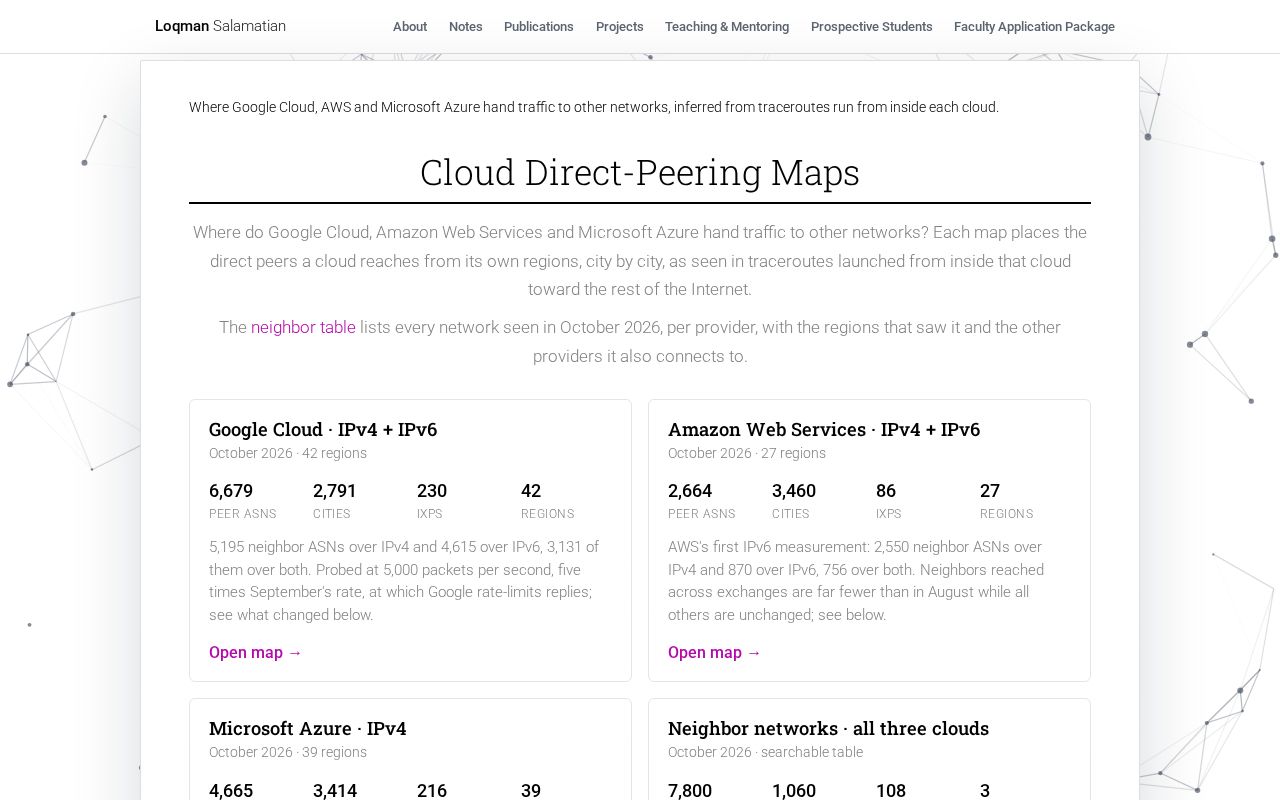Click the Cloud Direct-Peering Maps heading

[x=640, y=172]
